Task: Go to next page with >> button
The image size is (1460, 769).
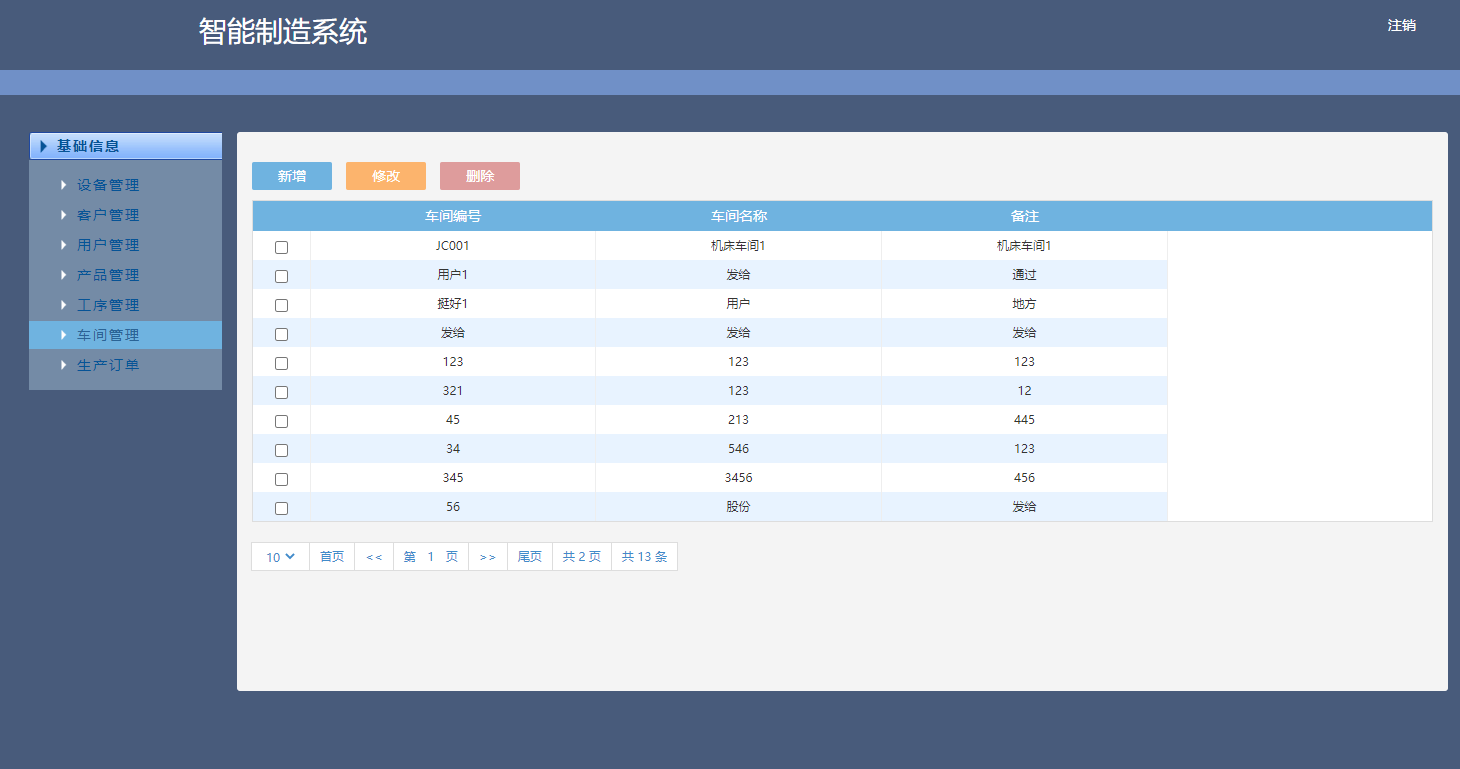Action: pos(487,557)
